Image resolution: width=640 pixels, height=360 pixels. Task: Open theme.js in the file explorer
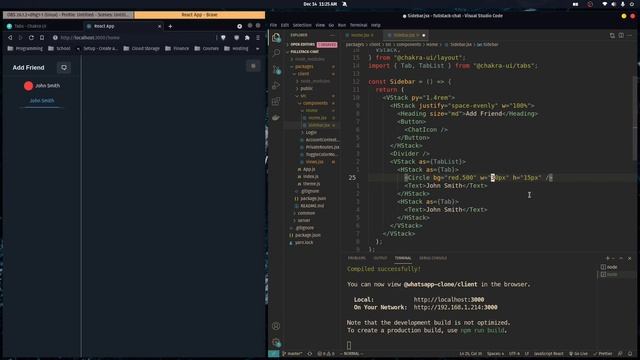coord(311,184)
